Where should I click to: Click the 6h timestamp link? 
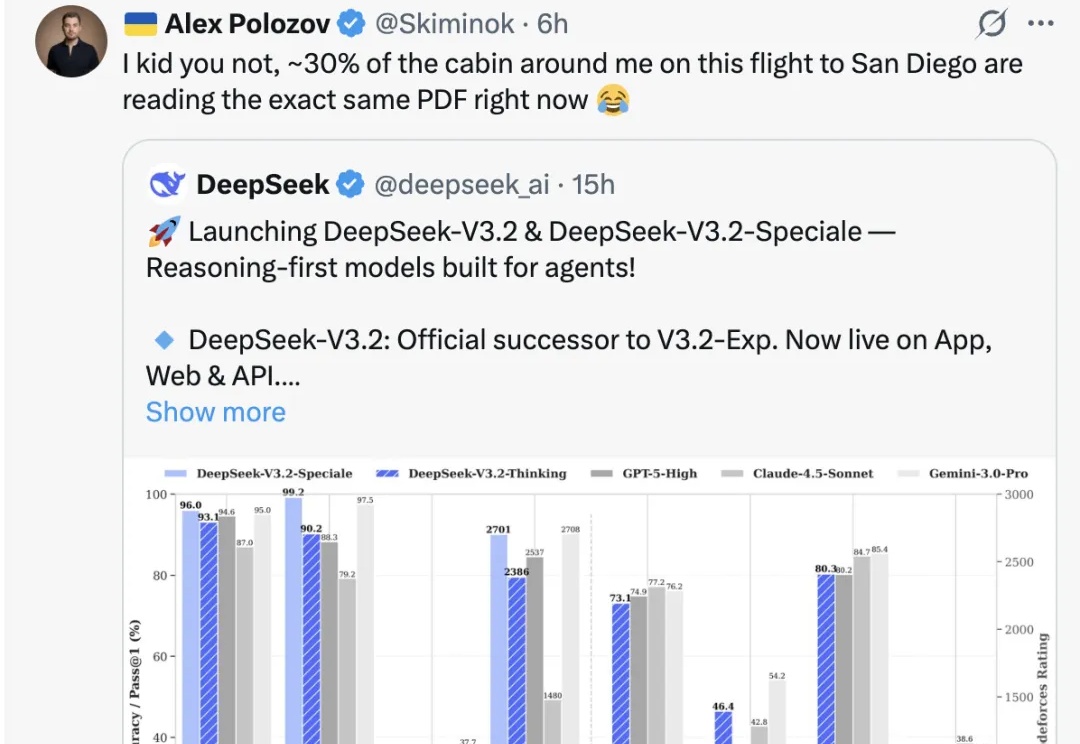pyautogui.click(x=551, y=22)
